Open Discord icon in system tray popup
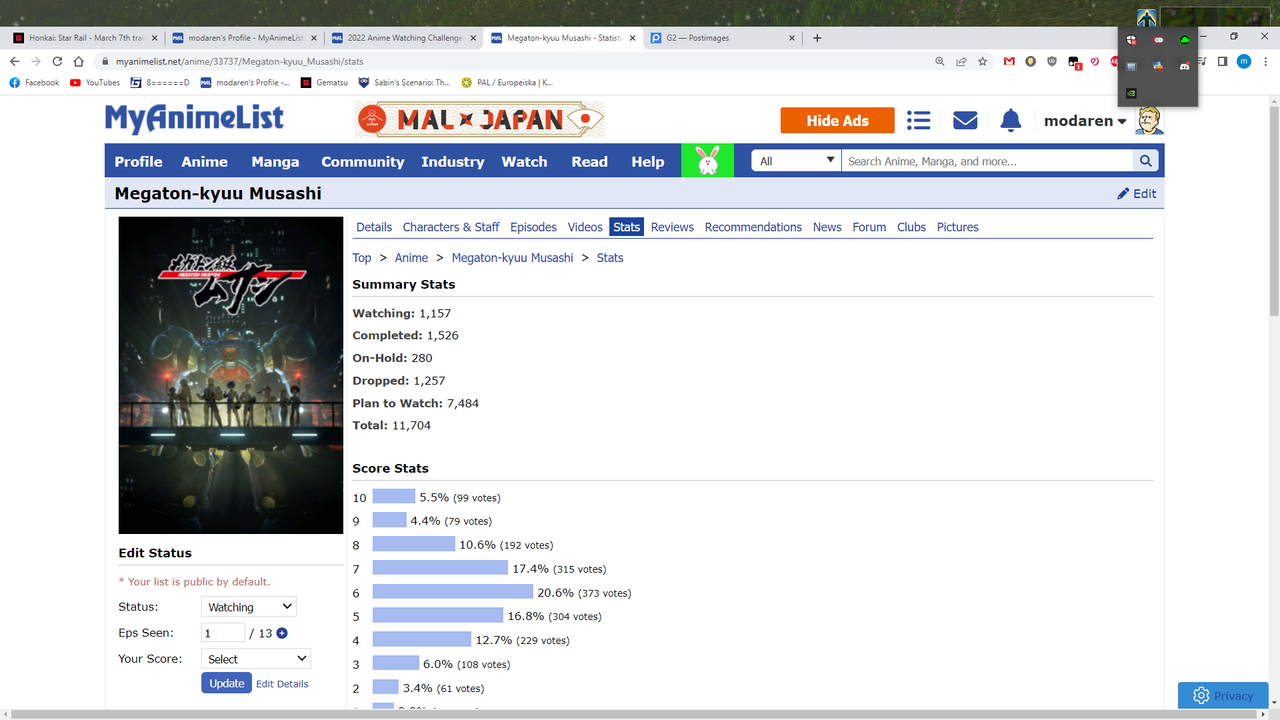This screenshot has width=1280, height=720. click(x=1184, y=66)
